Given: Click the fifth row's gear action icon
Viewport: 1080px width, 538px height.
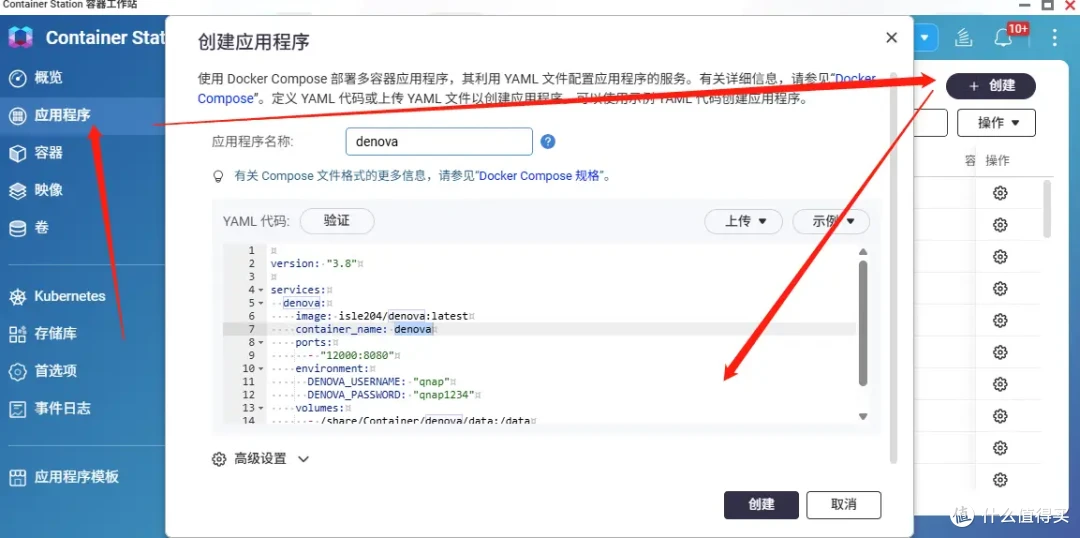Looking at the screenshot, I should (1000, 320).
